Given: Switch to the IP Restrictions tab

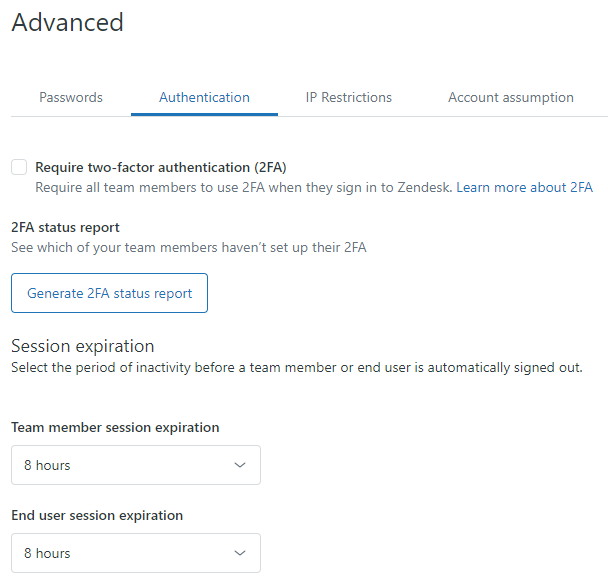Looking at the screenshot, I should 348,97.
